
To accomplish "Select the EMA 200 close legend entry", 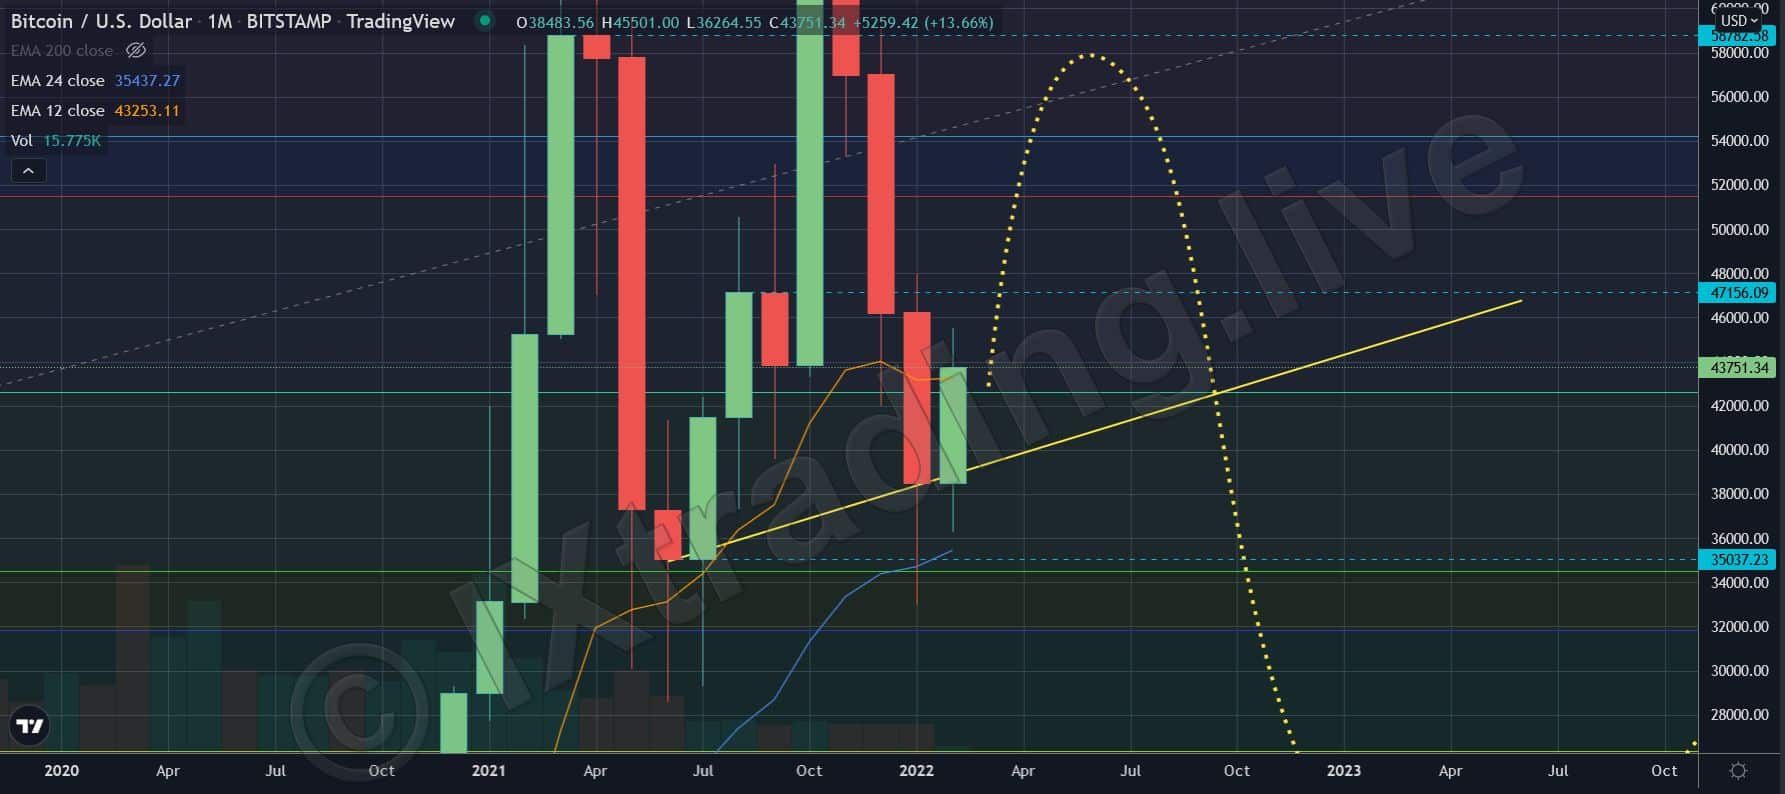I will 62,50.
